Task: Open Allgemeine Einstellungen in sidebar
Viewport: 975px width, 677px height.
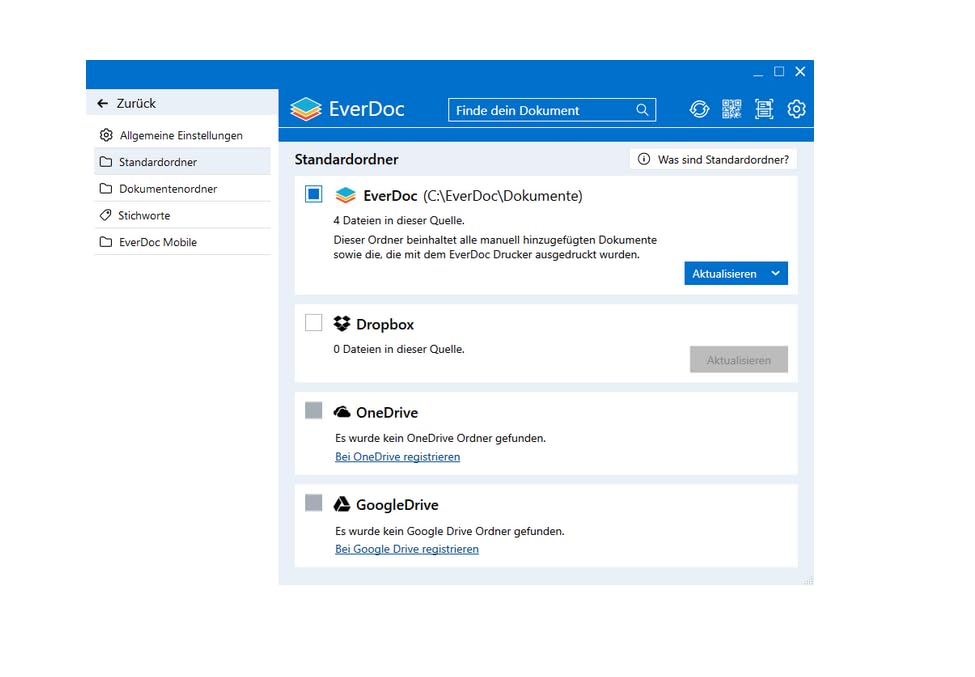Action: click(182, 135)
